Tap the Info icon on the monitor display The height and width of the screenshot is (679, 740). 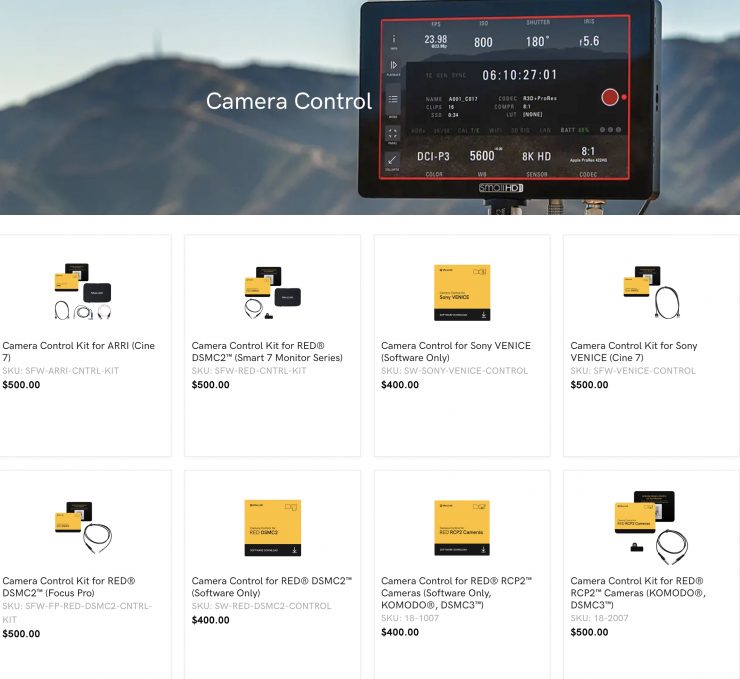(x=394, y=39)
